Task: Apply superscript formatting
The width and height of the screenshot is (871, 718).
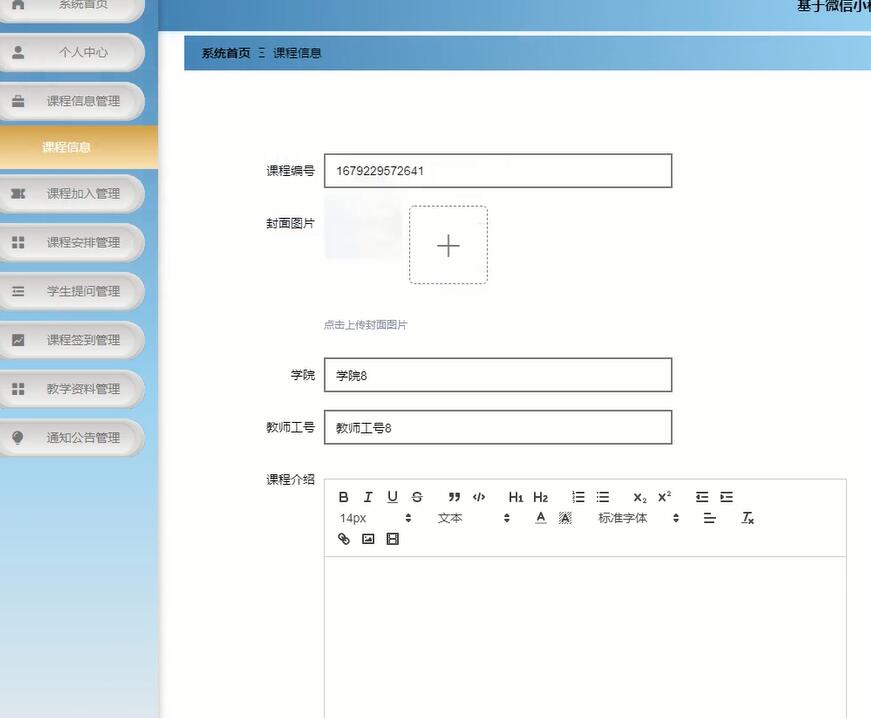Action: pos(662,497)
